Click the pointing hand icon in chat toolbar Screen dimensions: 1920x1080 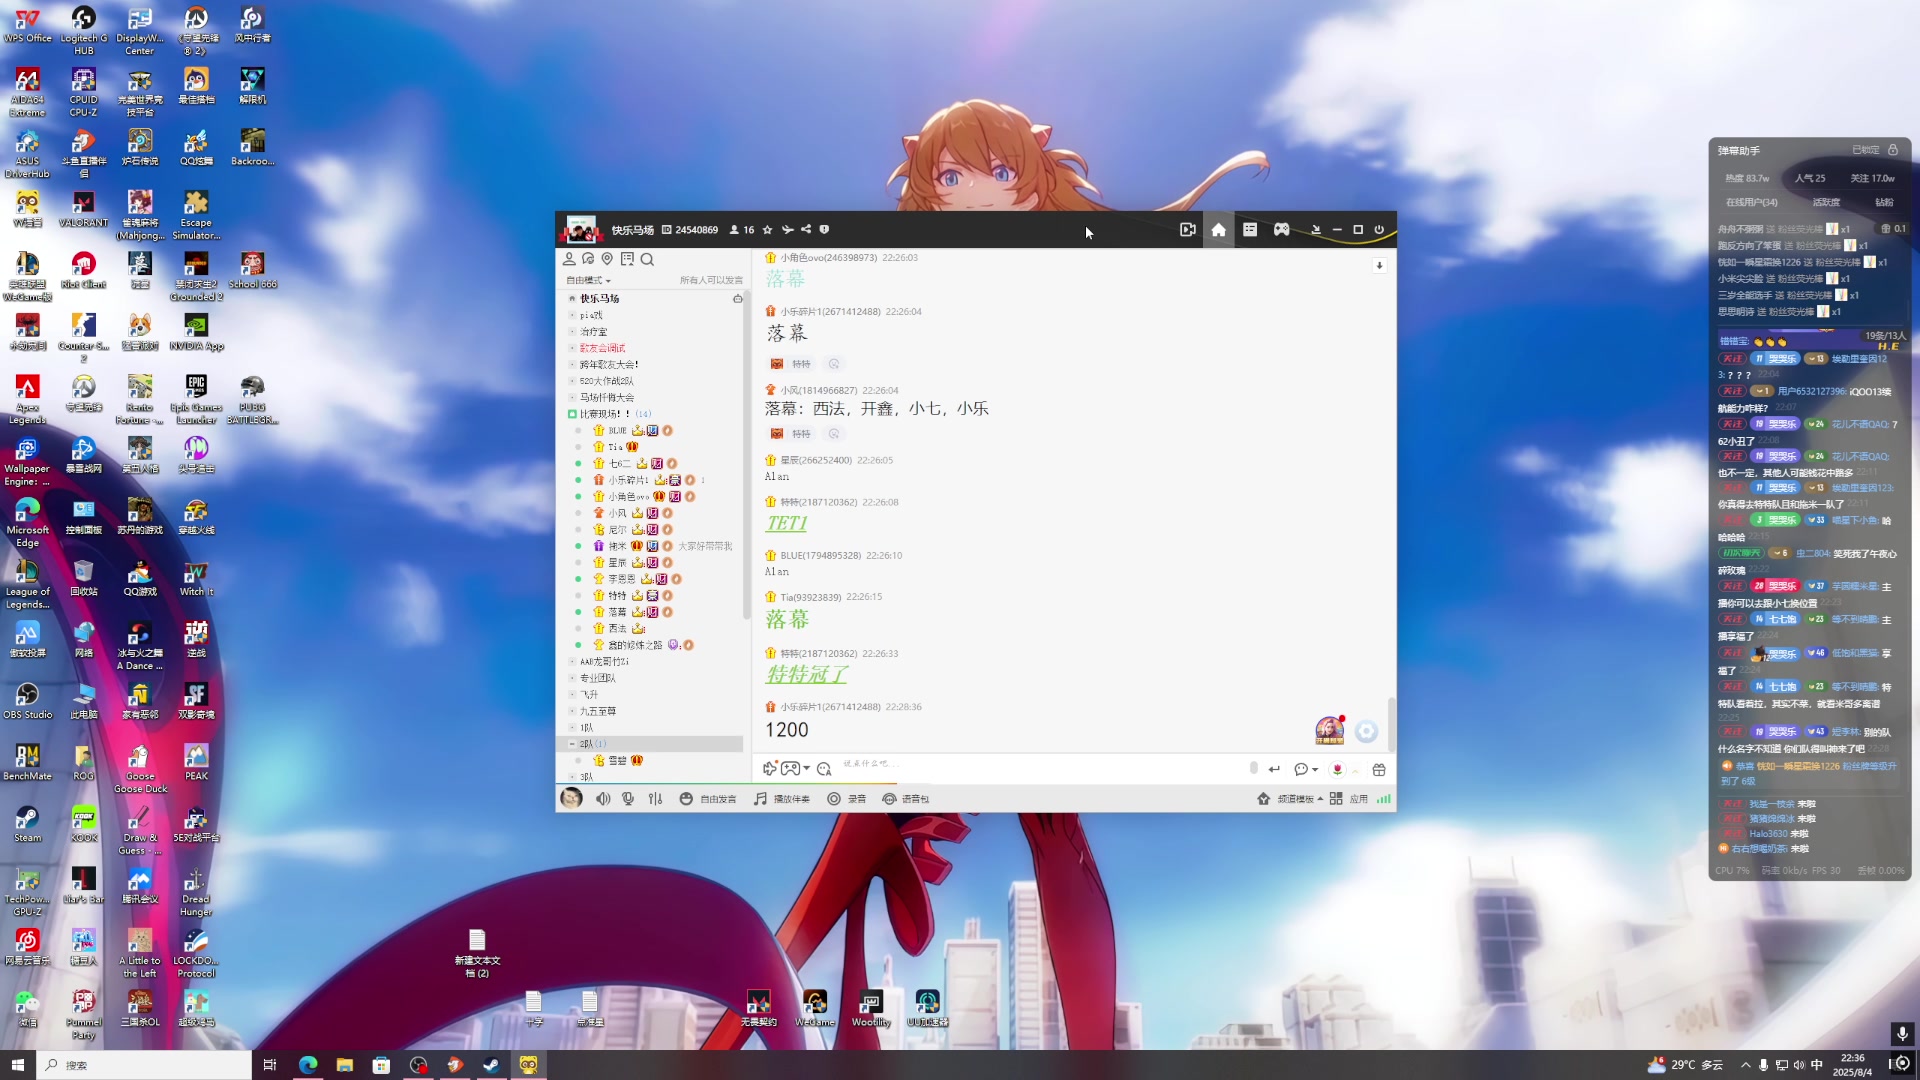coord(769,769)
